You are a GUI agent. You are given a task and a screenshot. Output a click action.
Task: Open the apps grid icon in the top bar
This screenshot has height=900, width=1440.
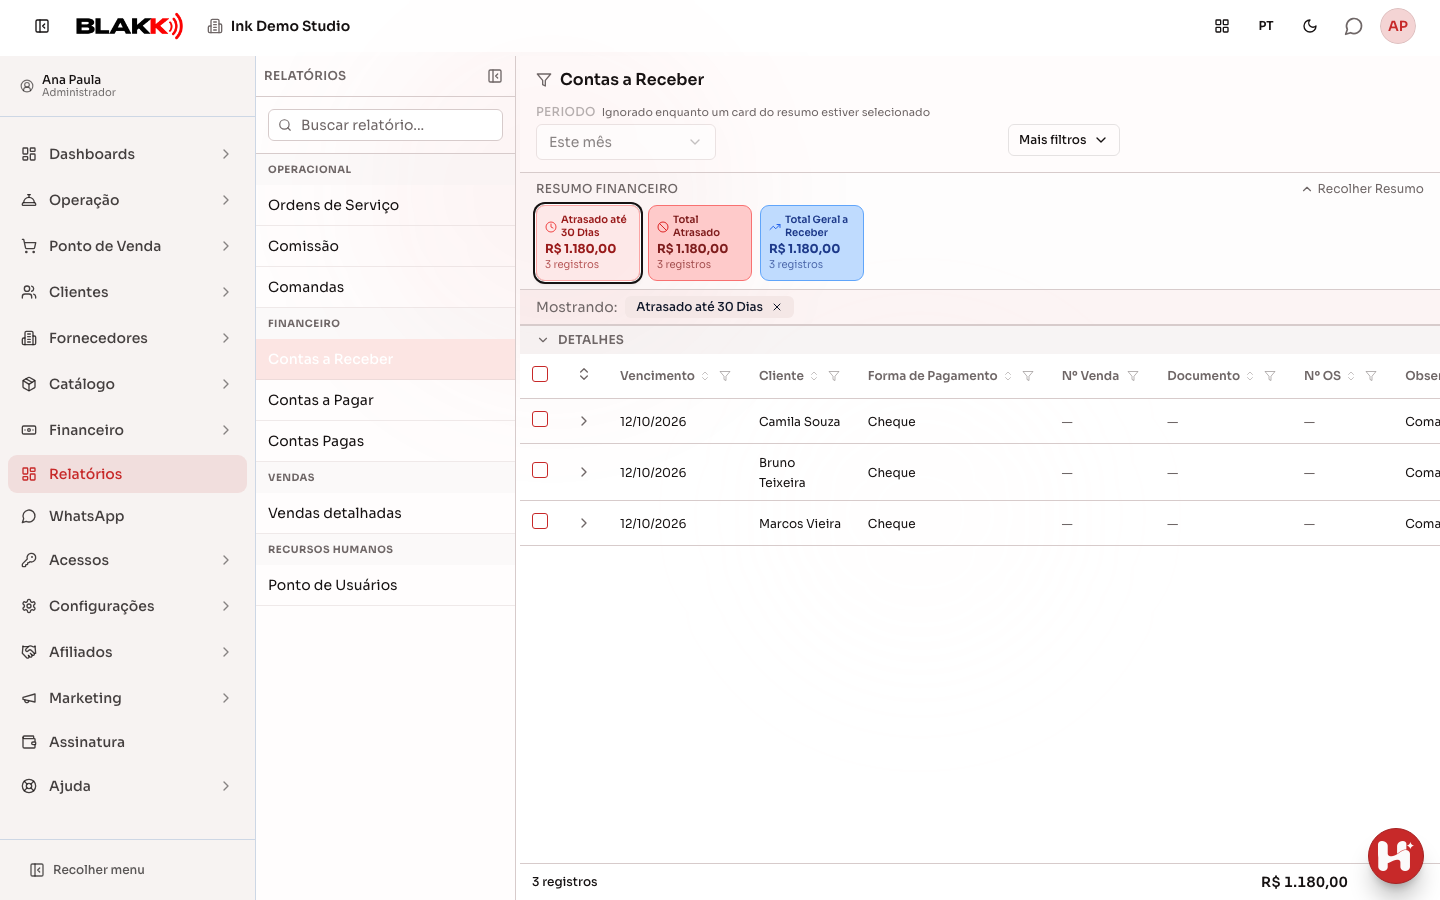click(x=1222, y=26)
